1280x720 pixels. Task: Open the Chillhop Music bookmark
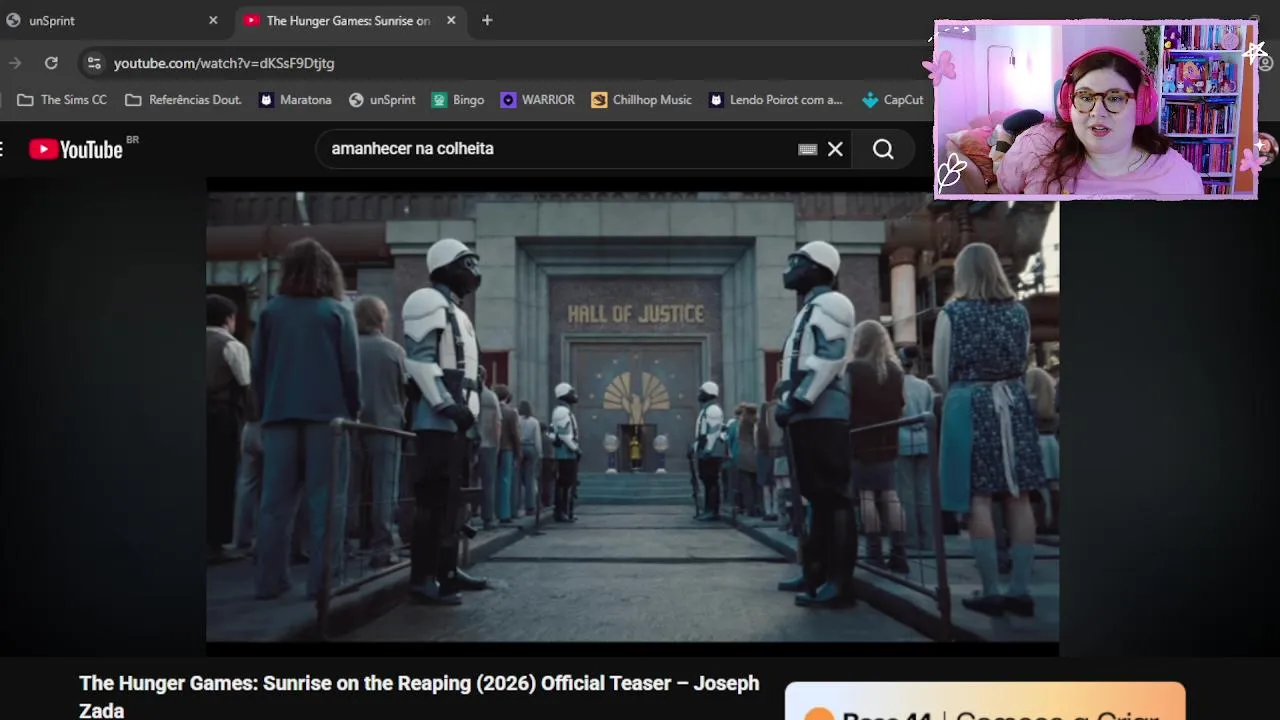641,100
